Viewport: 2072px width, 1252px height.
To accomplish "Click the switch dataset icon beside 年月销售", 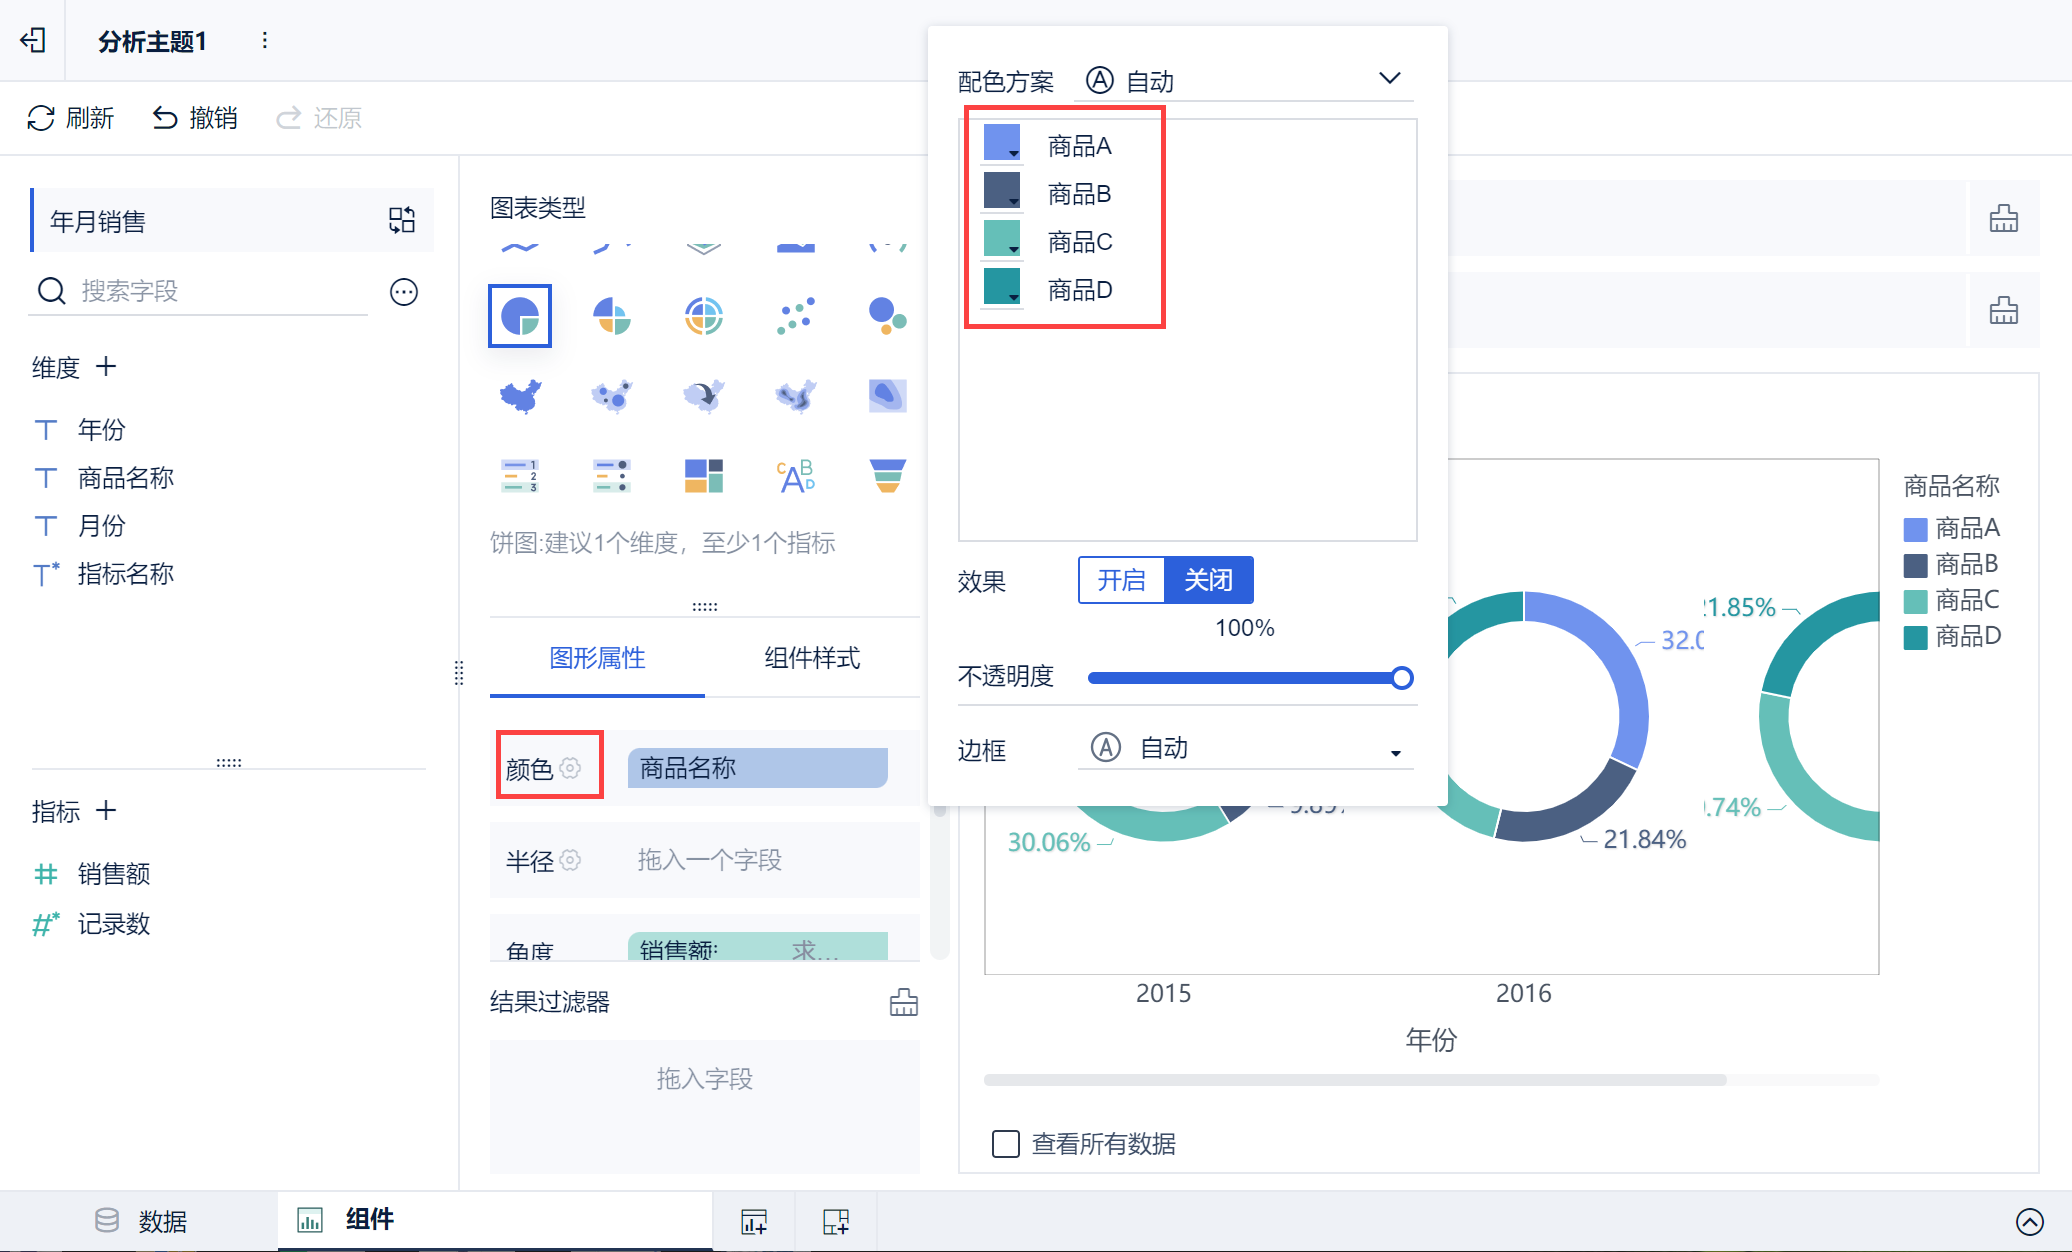I will [402, 220].
